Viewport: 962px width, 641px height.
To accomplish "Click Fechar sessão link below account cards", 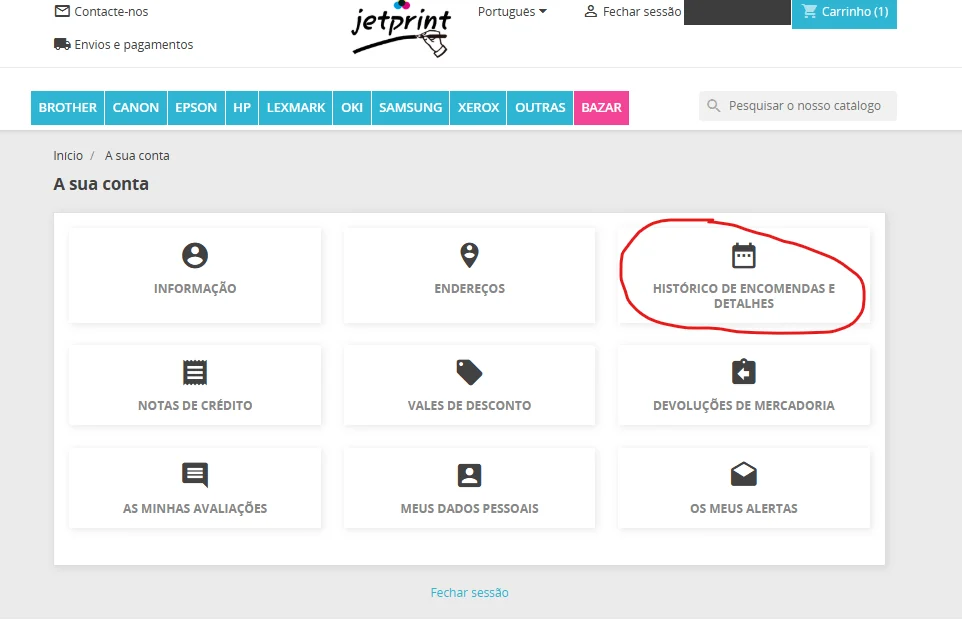I will (x=469, y=593).
